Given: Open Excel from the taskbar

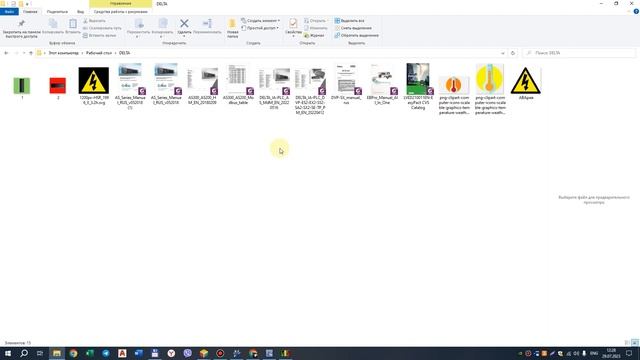Looking at the screenshot, I should coord(90,353).
